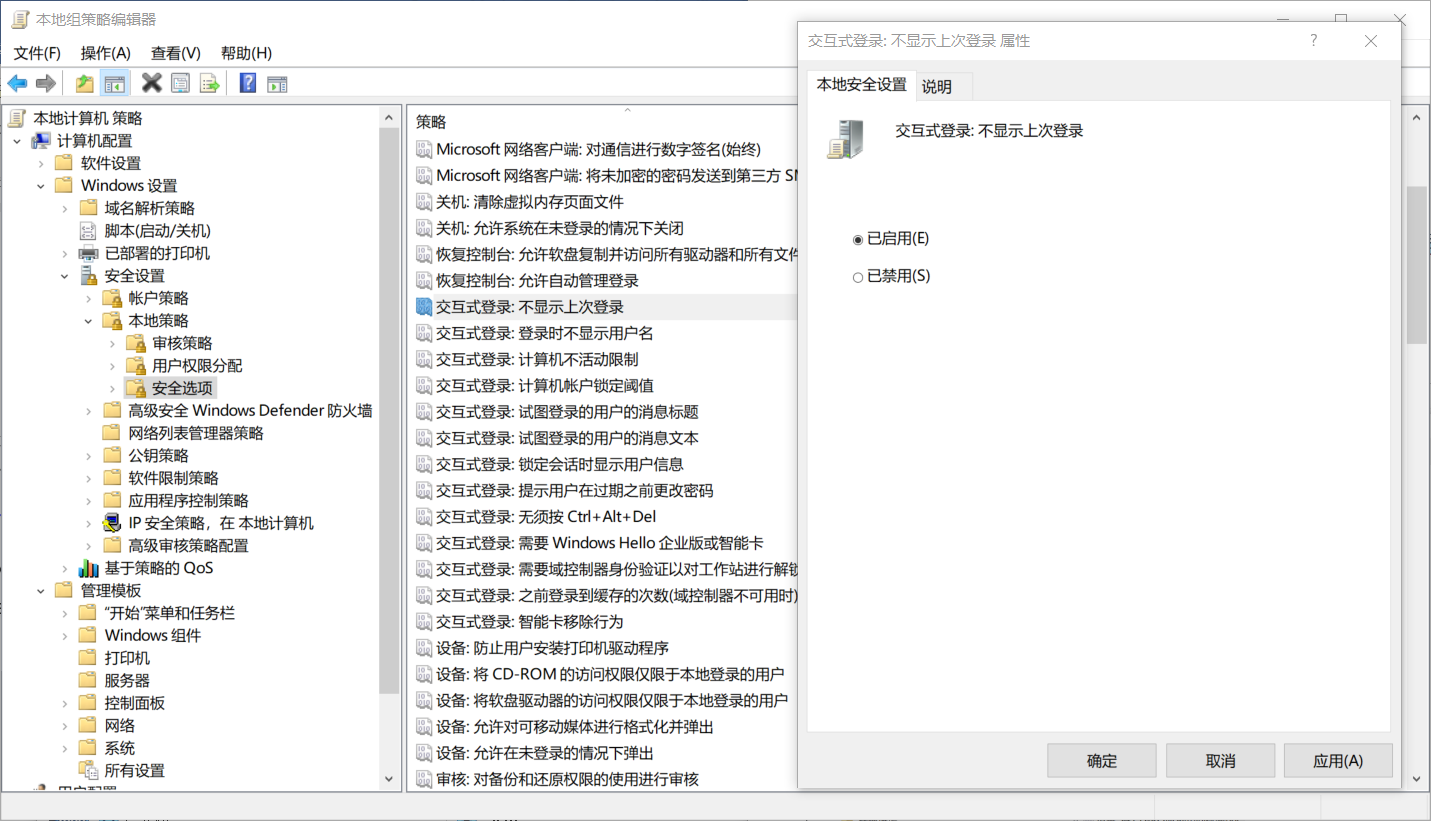
Task: Open the 操作(A) menu
Action: coord(106,53)
